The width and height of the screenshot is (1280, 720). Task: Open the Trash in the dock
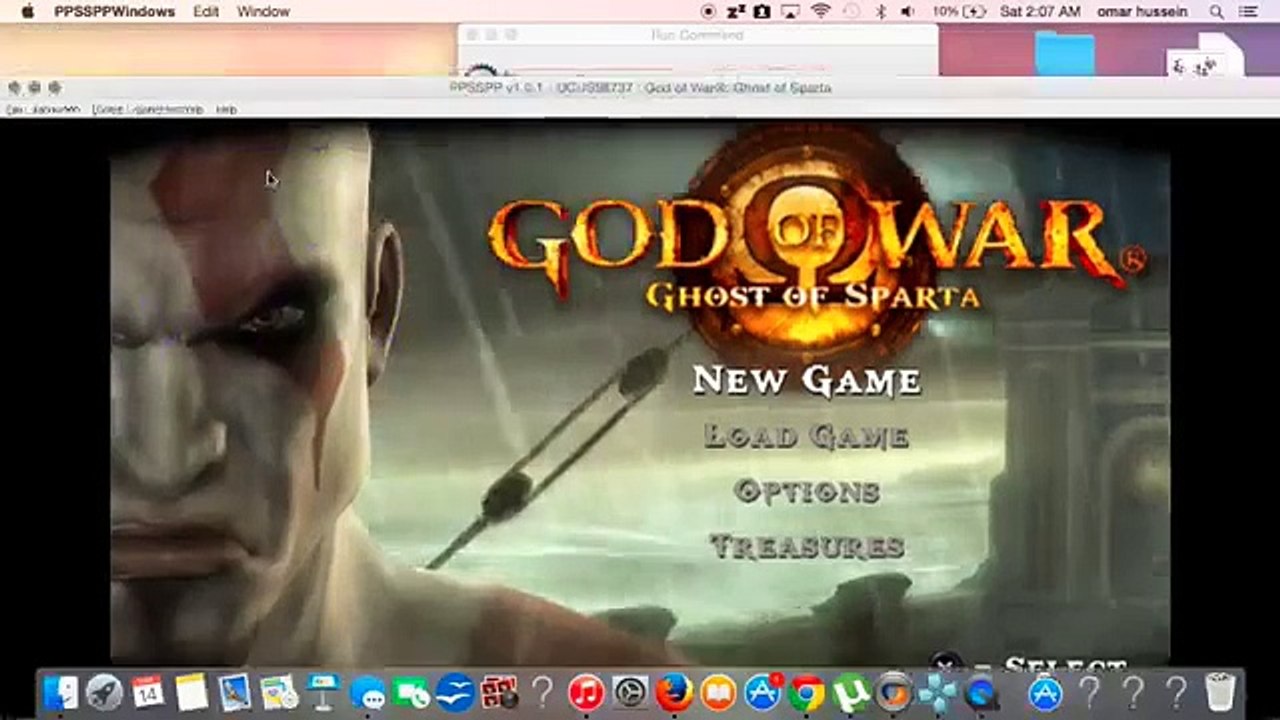[1220, 692]
